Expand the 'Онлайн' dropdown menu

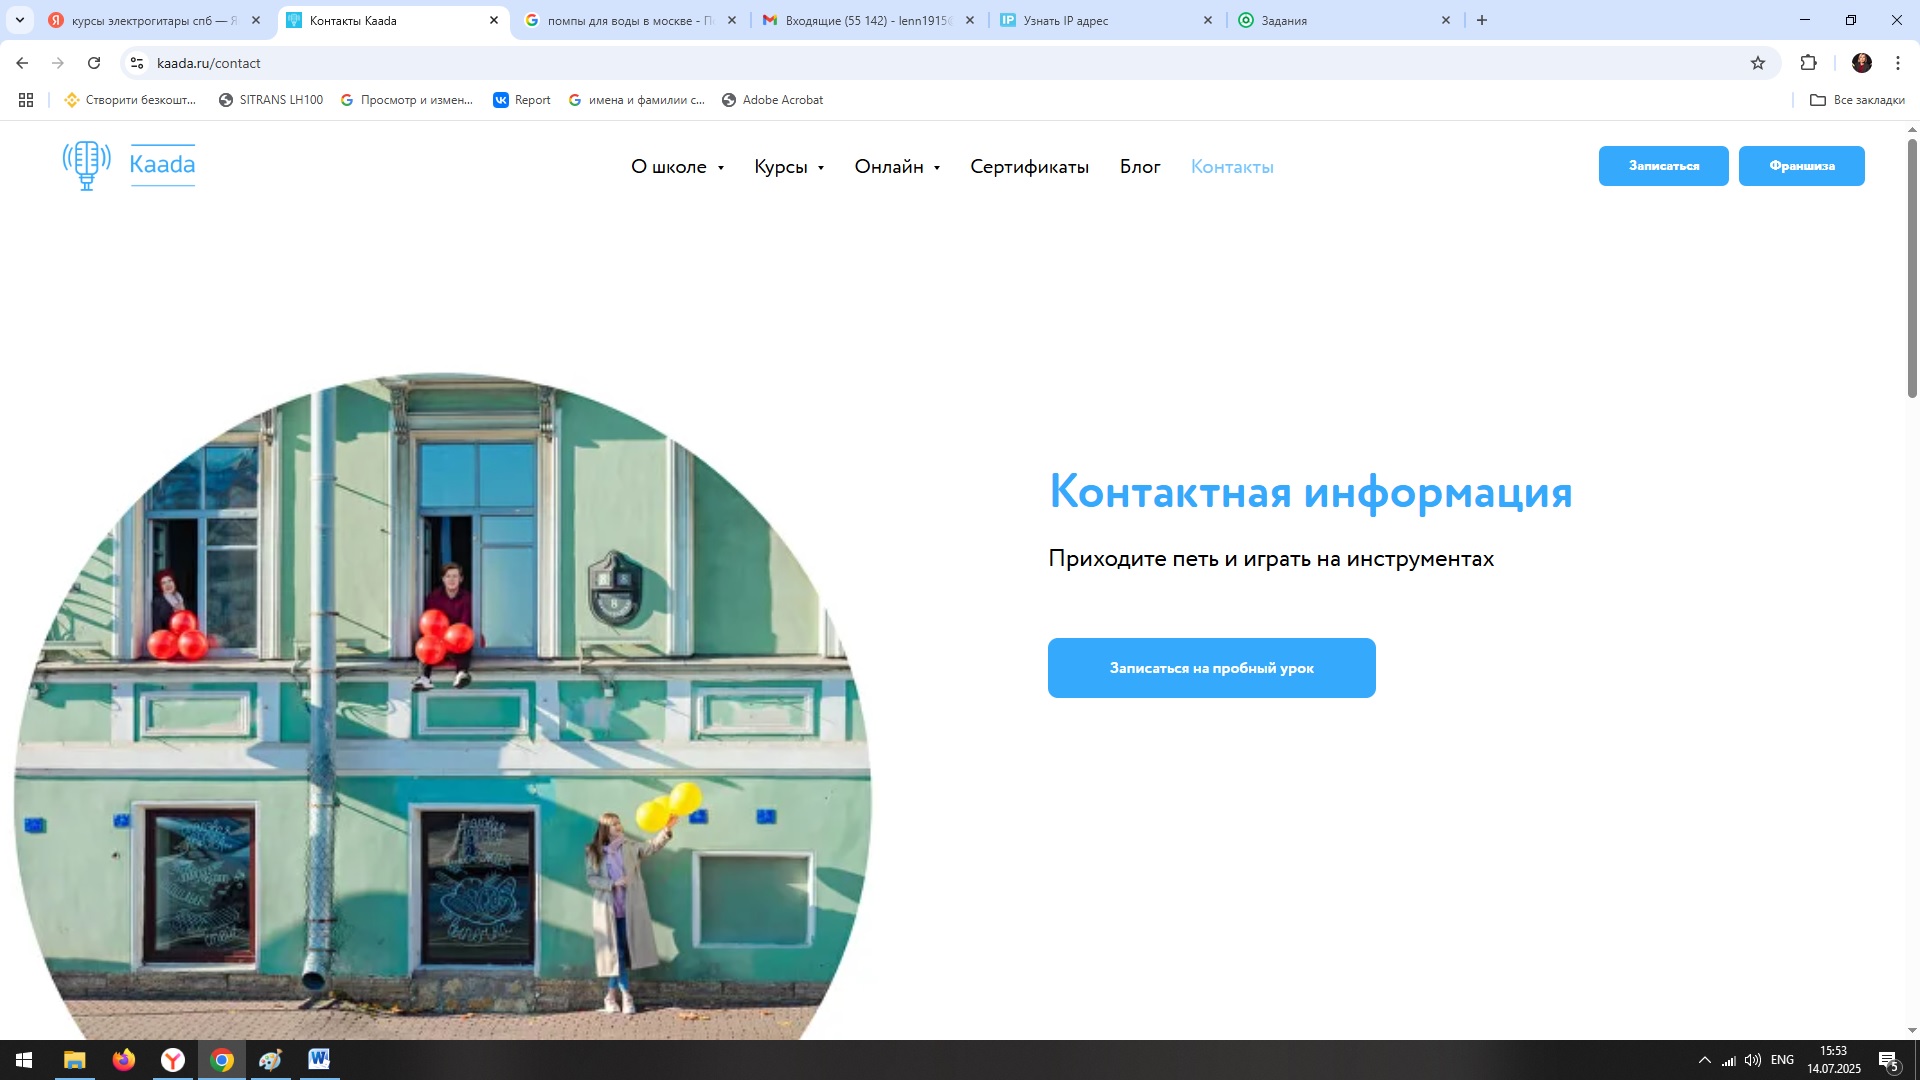pyautogui.click(x=897, y=167)
